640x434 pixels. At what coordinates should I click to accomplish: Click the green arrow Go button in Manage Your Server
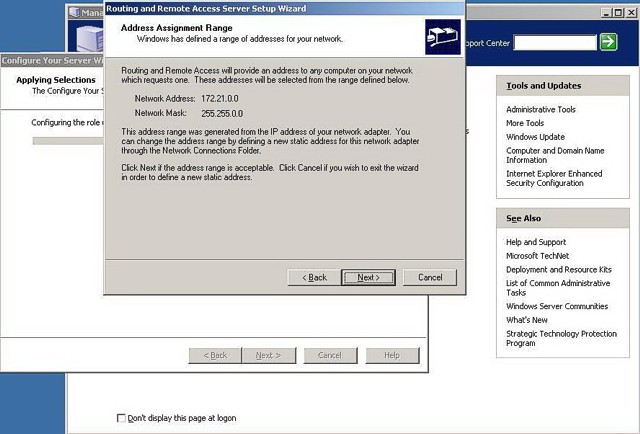[608, 42]
